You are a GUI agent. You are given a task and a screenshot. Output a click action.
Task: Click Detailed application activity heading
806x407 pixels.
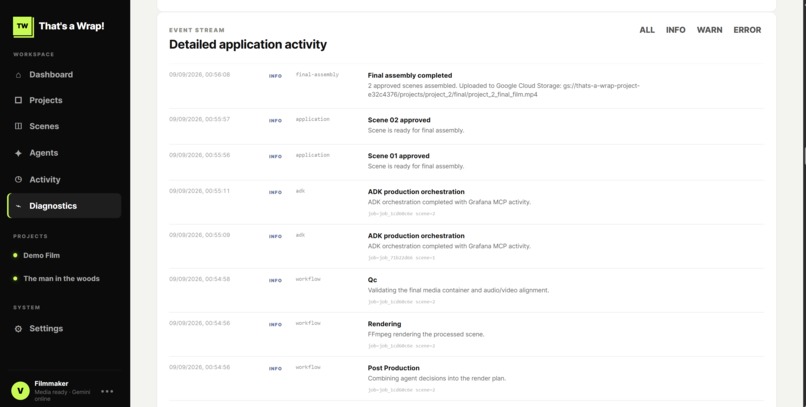pyautogui.click(x=248, y=45)
